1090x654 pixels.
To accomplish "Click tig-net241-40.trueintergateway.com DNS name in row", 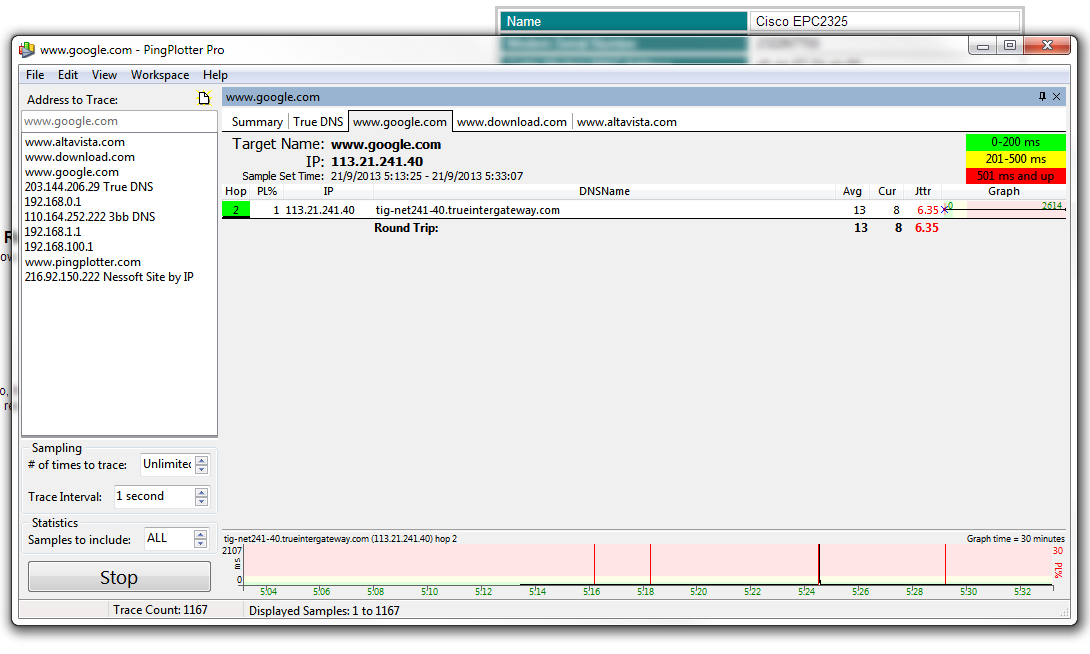I will coord(467,210).
